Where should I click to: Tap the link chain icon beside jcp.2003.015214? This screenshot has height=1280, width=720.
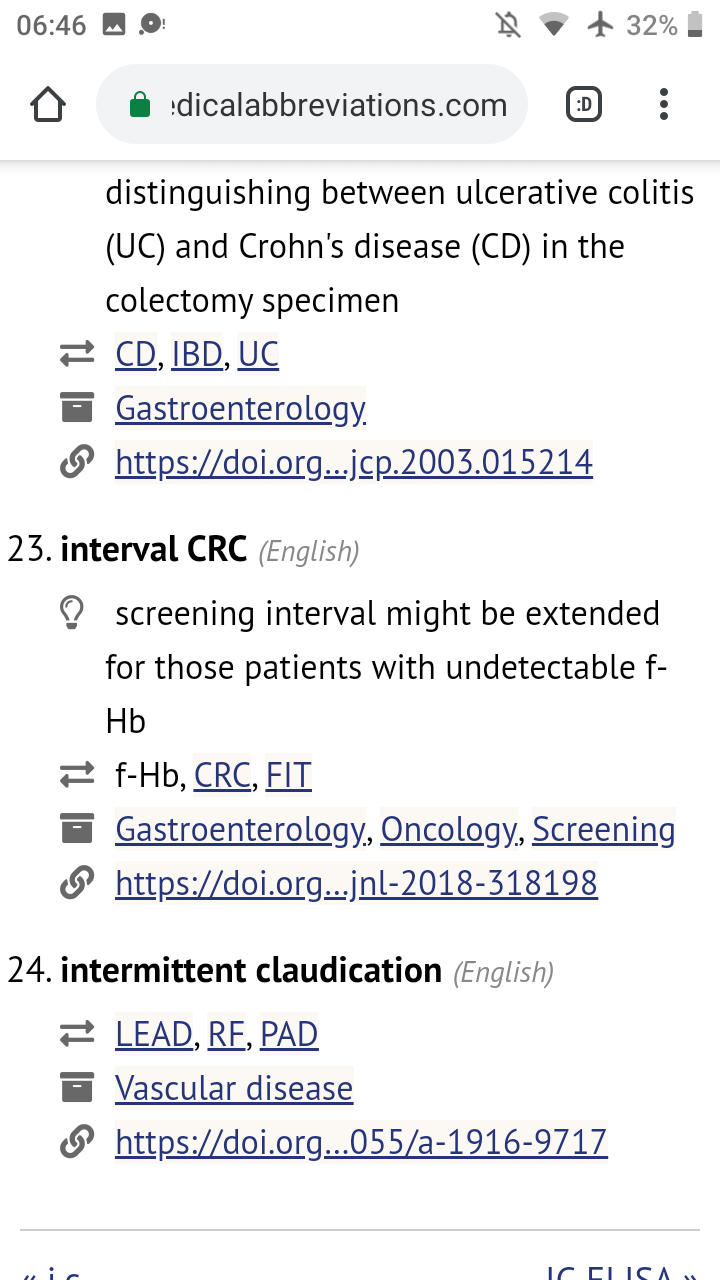pyautogui.click(x=77, y=462)
